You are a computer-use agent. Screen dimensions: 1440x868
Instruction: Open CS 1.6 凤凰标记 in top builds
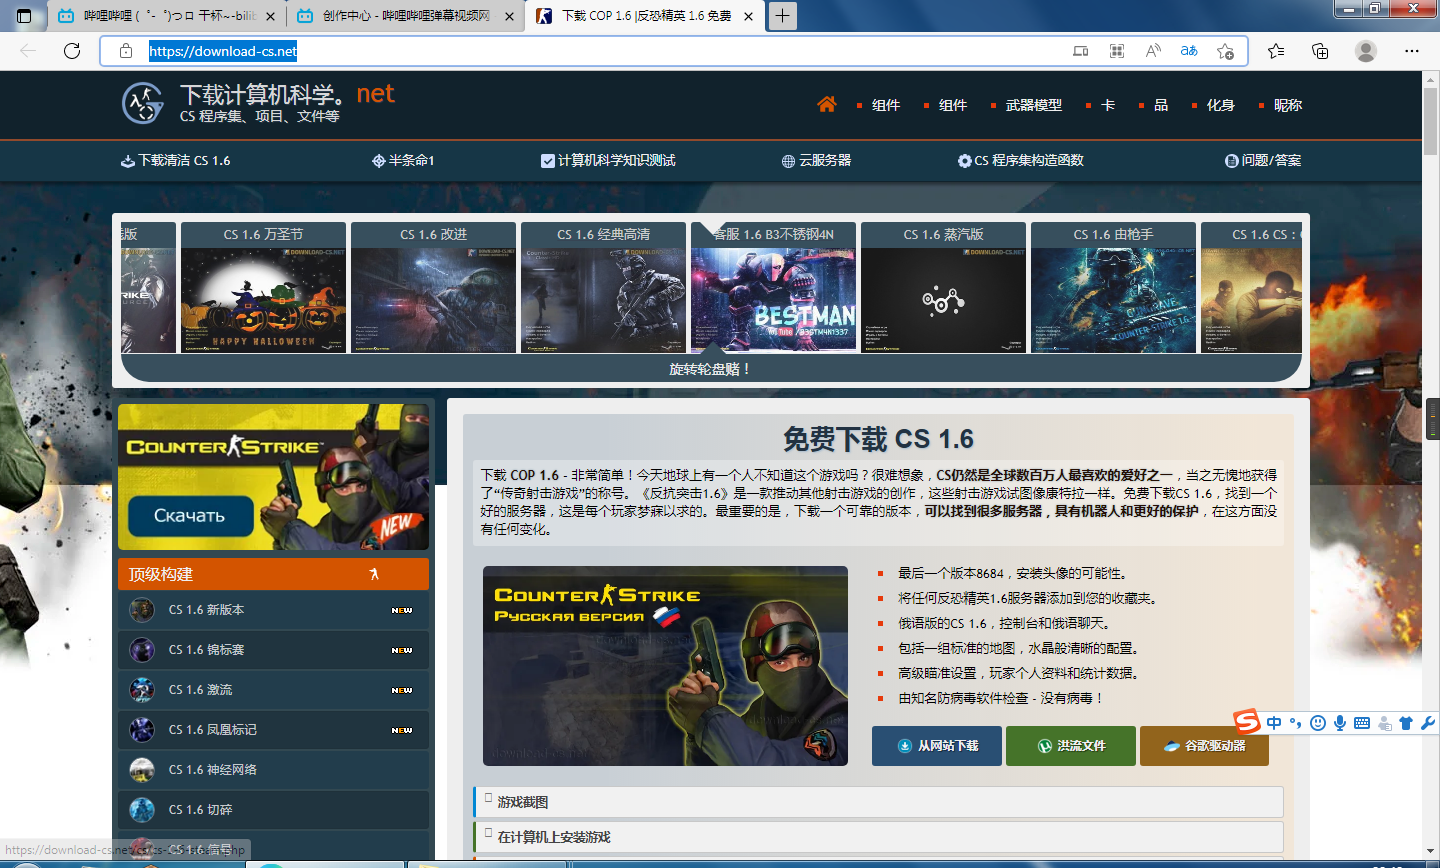tap(273, 730)
